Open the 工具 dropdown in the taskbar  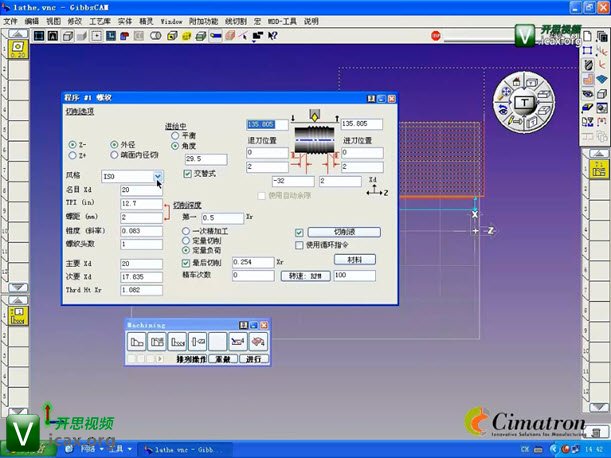tap(115, 449)
